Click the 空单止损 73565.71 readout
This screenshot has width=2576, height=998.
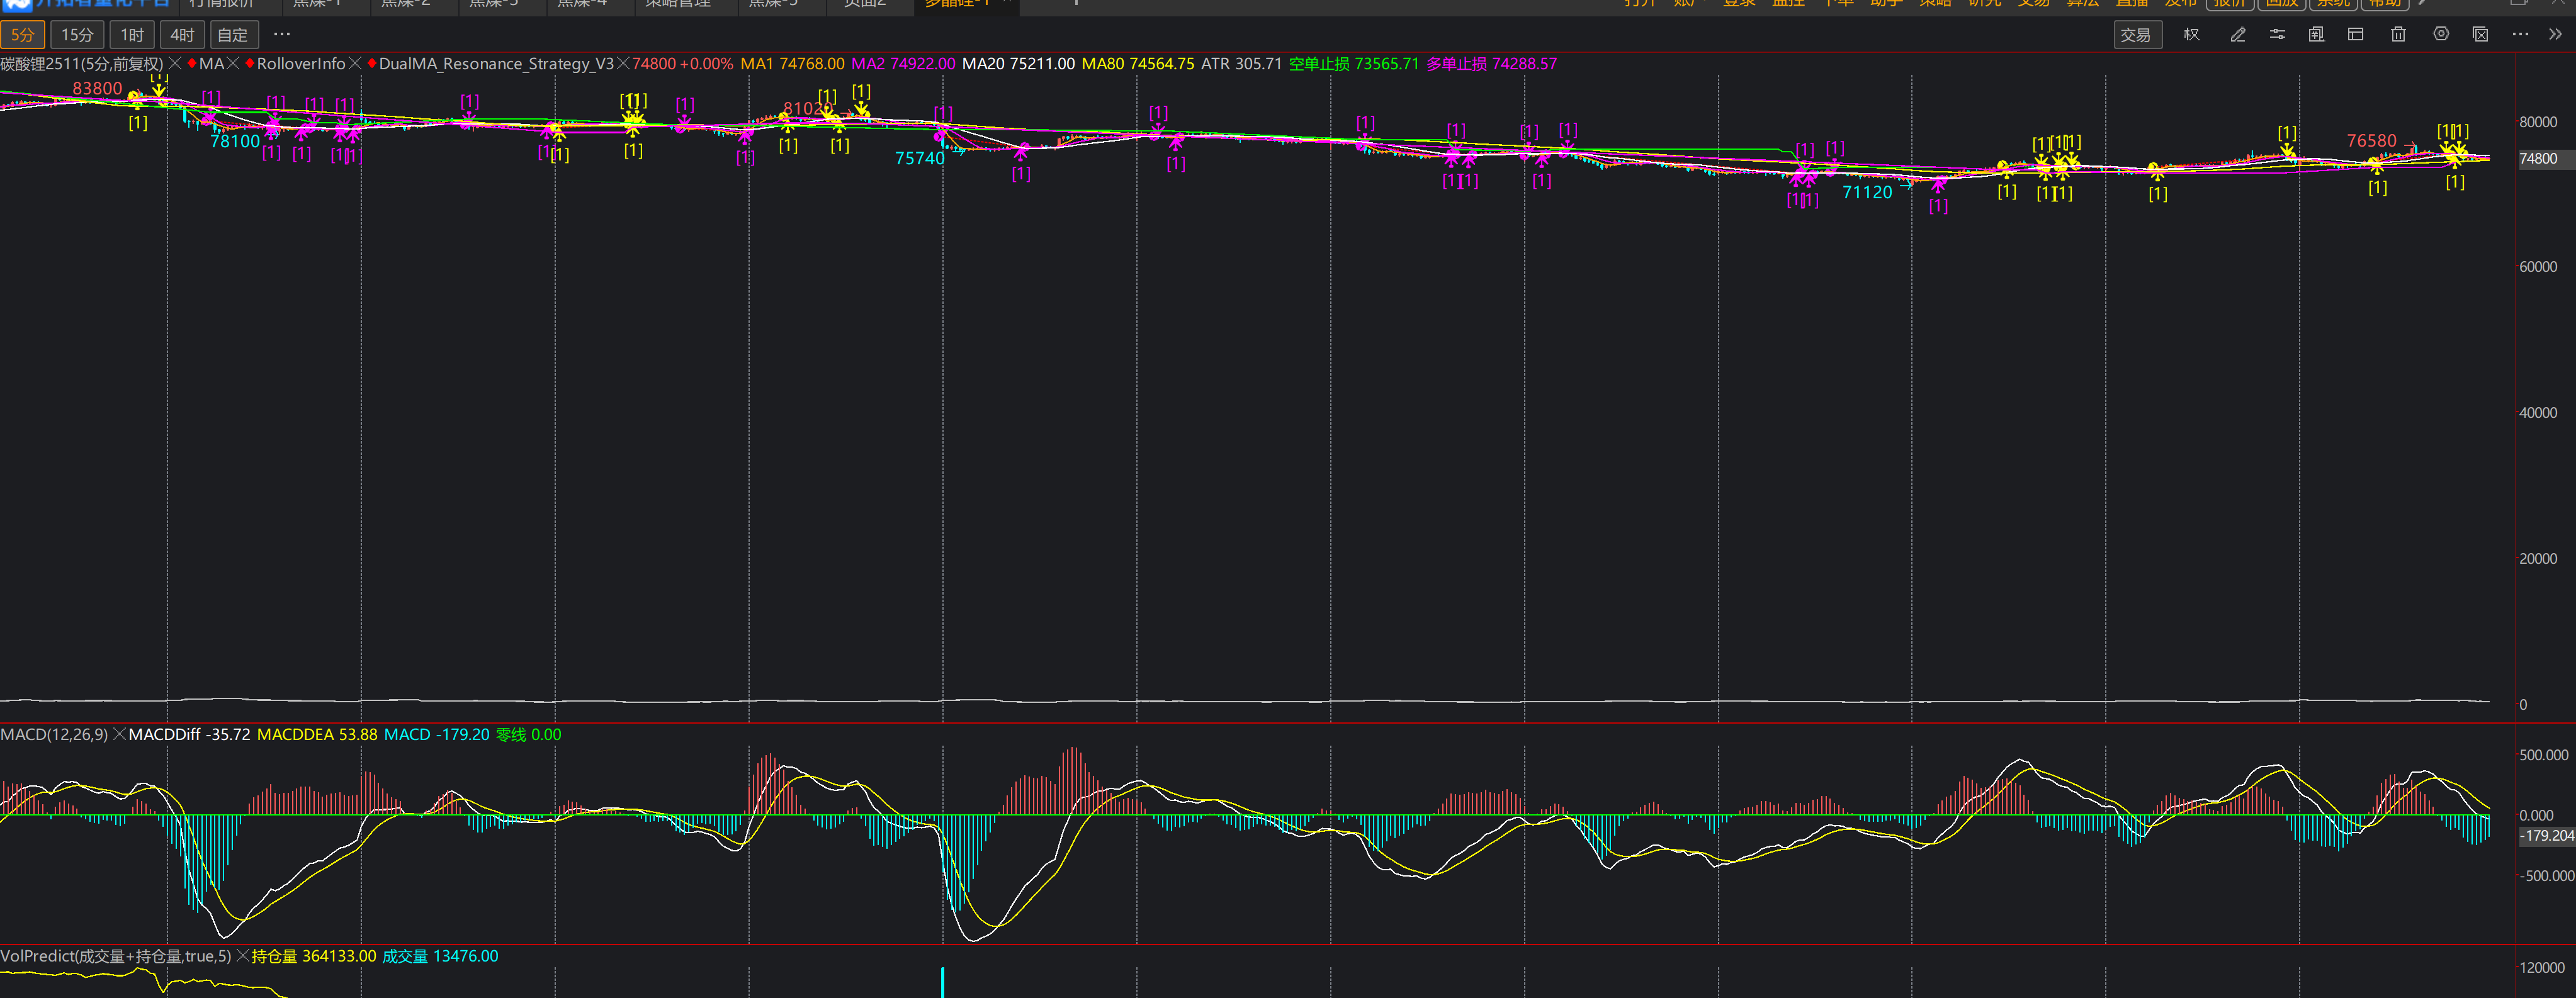tap(1354, 64)
